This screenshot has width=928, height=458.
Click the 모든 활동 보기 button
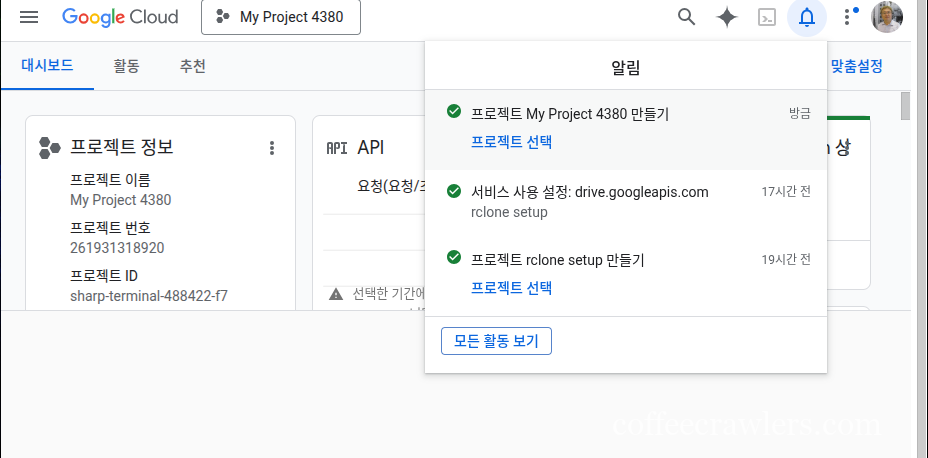[496, 341]
